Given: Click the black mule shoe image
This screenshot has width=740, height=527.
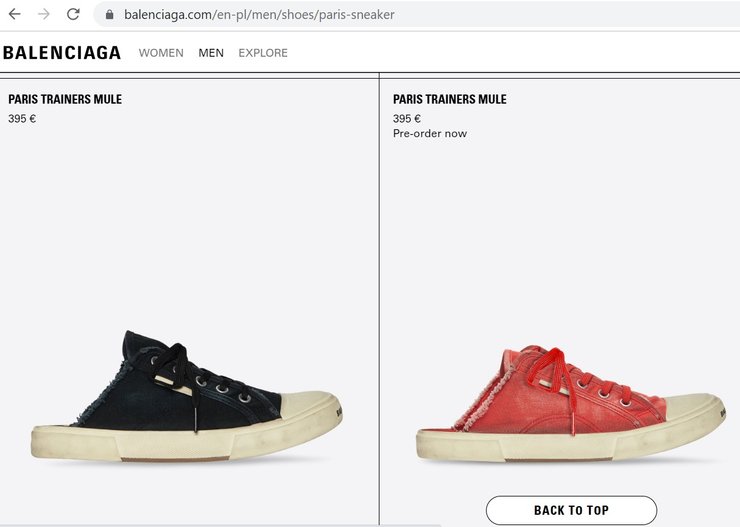Looking at the screenshot, I should click(x=186, y=396).
